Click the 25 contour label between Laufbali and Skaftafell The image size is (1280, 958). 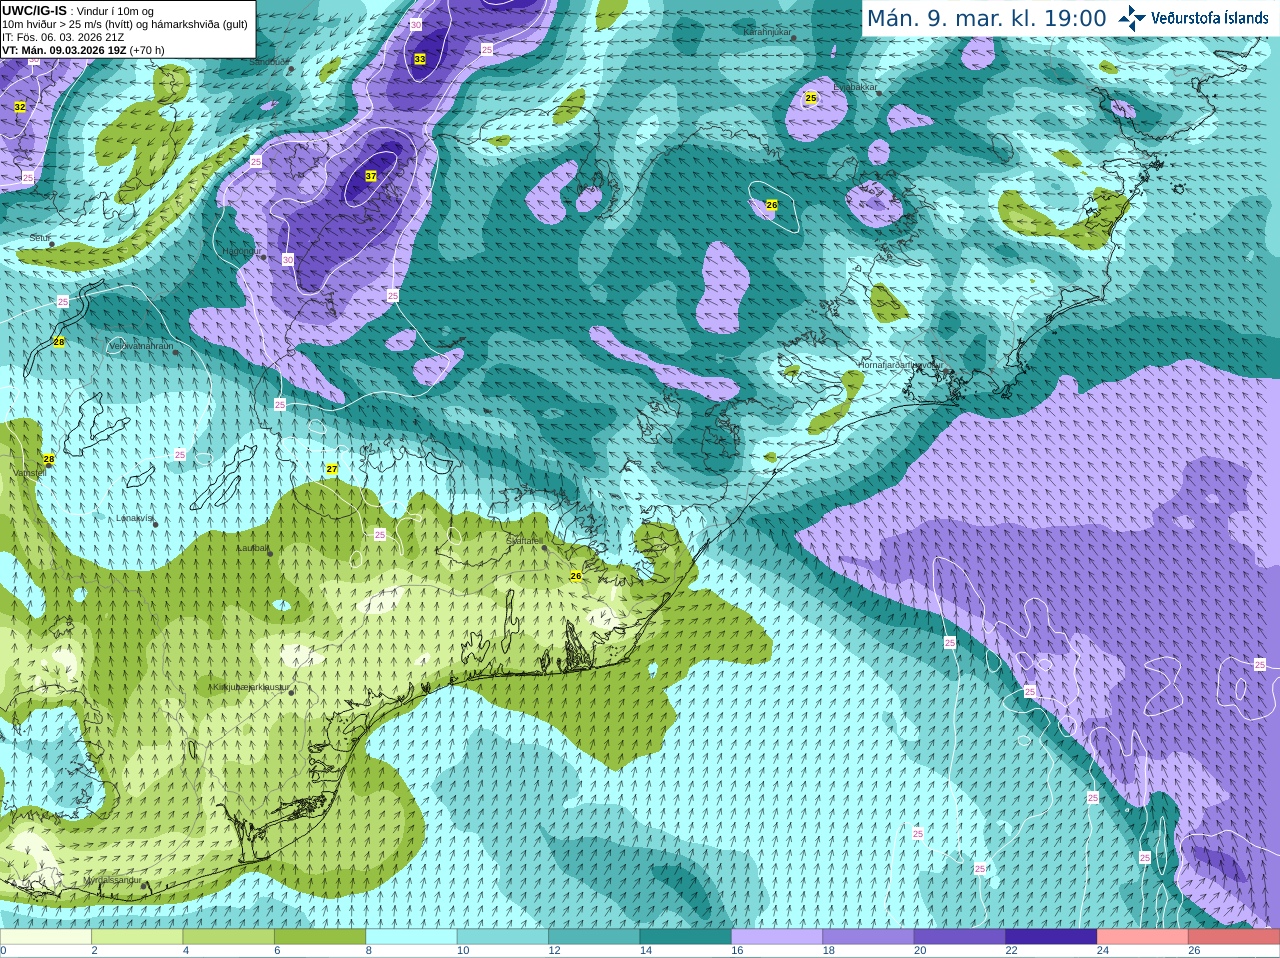coord(380,535)
